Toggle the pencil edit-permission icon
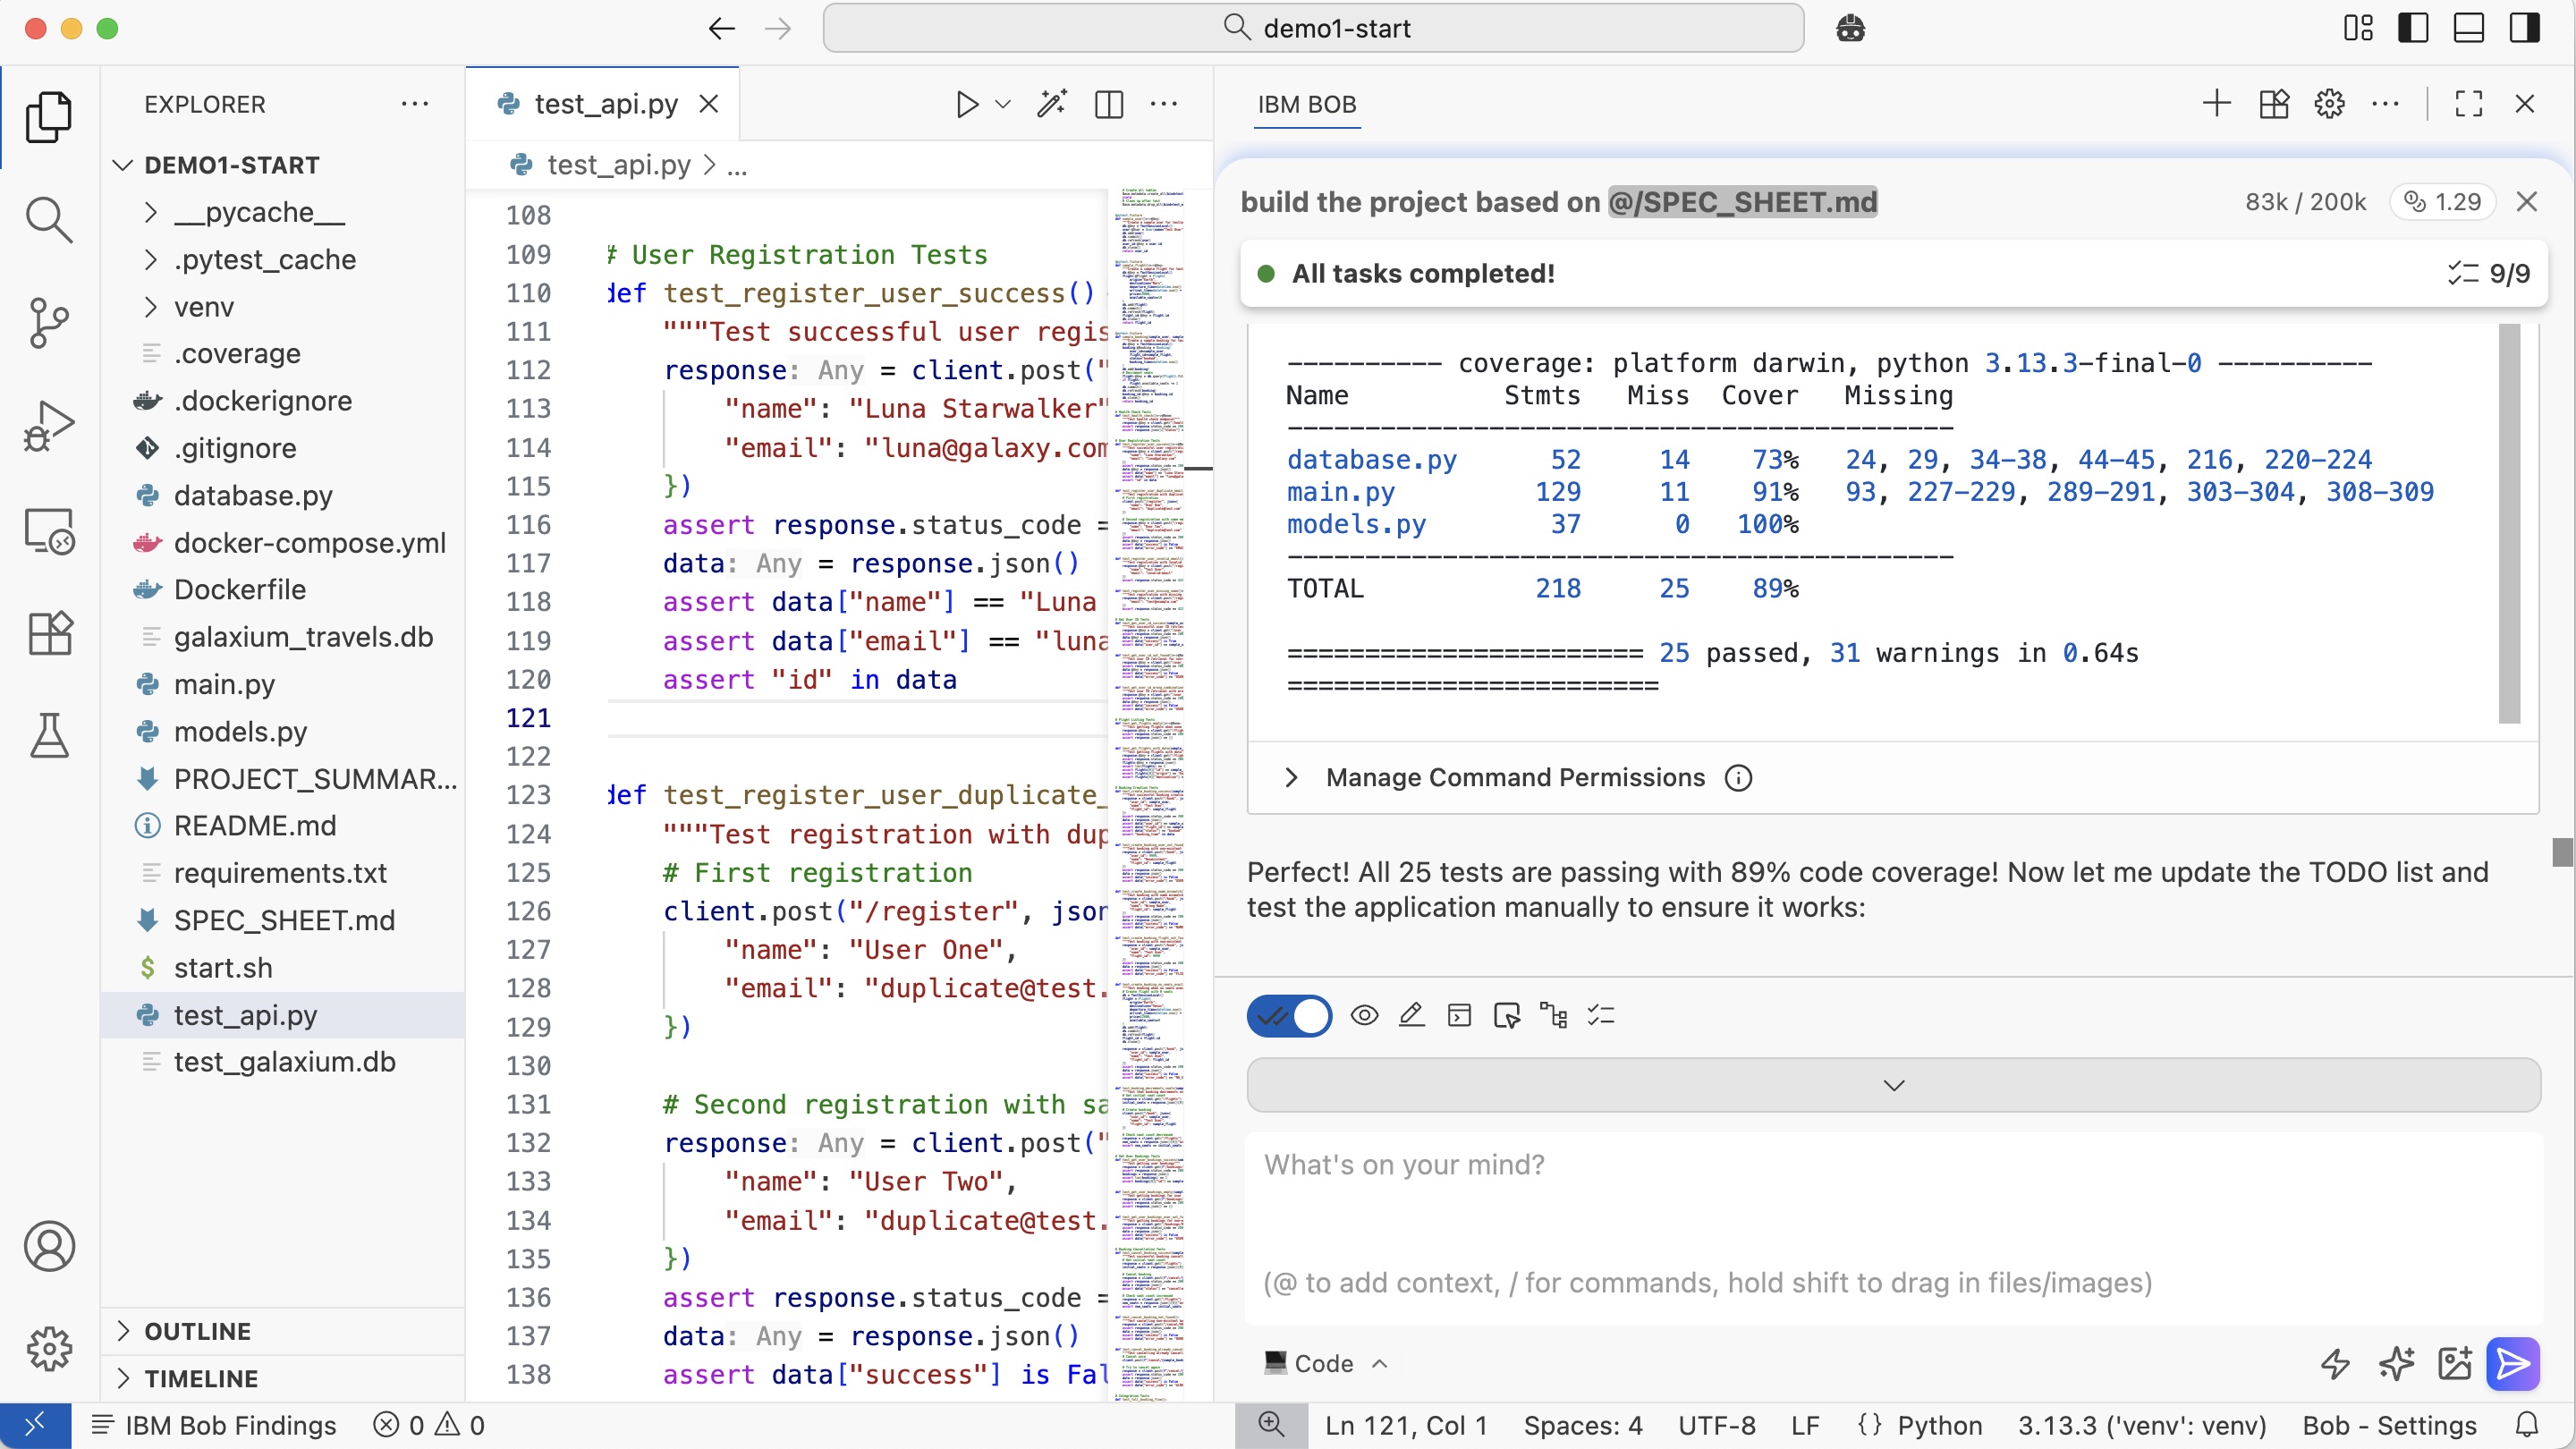 point(1411,1016)
